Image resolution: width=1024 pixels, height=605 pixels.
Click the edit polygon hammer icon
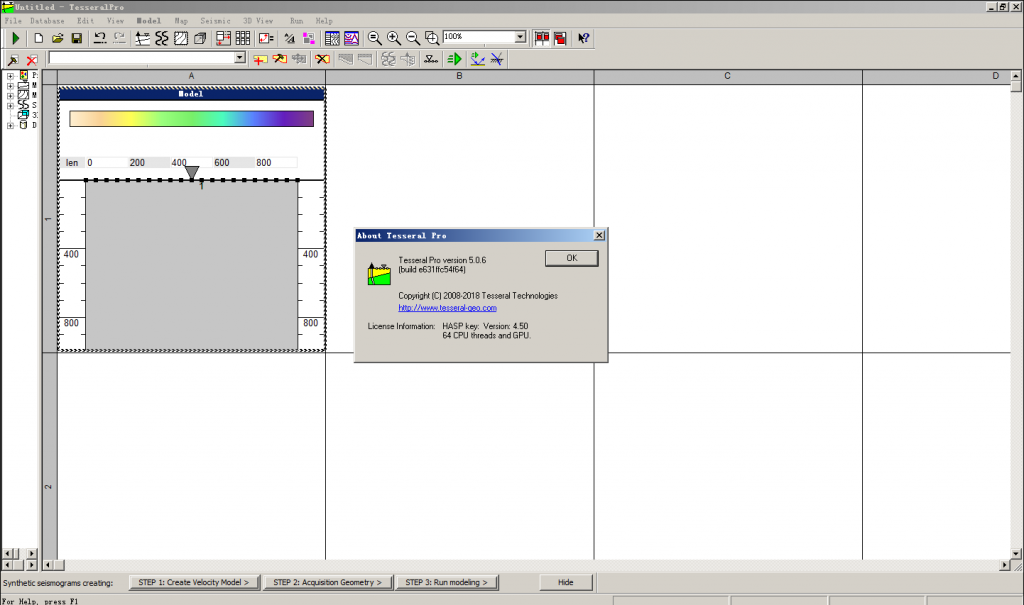pyautogui.click(x=280, y=59)
